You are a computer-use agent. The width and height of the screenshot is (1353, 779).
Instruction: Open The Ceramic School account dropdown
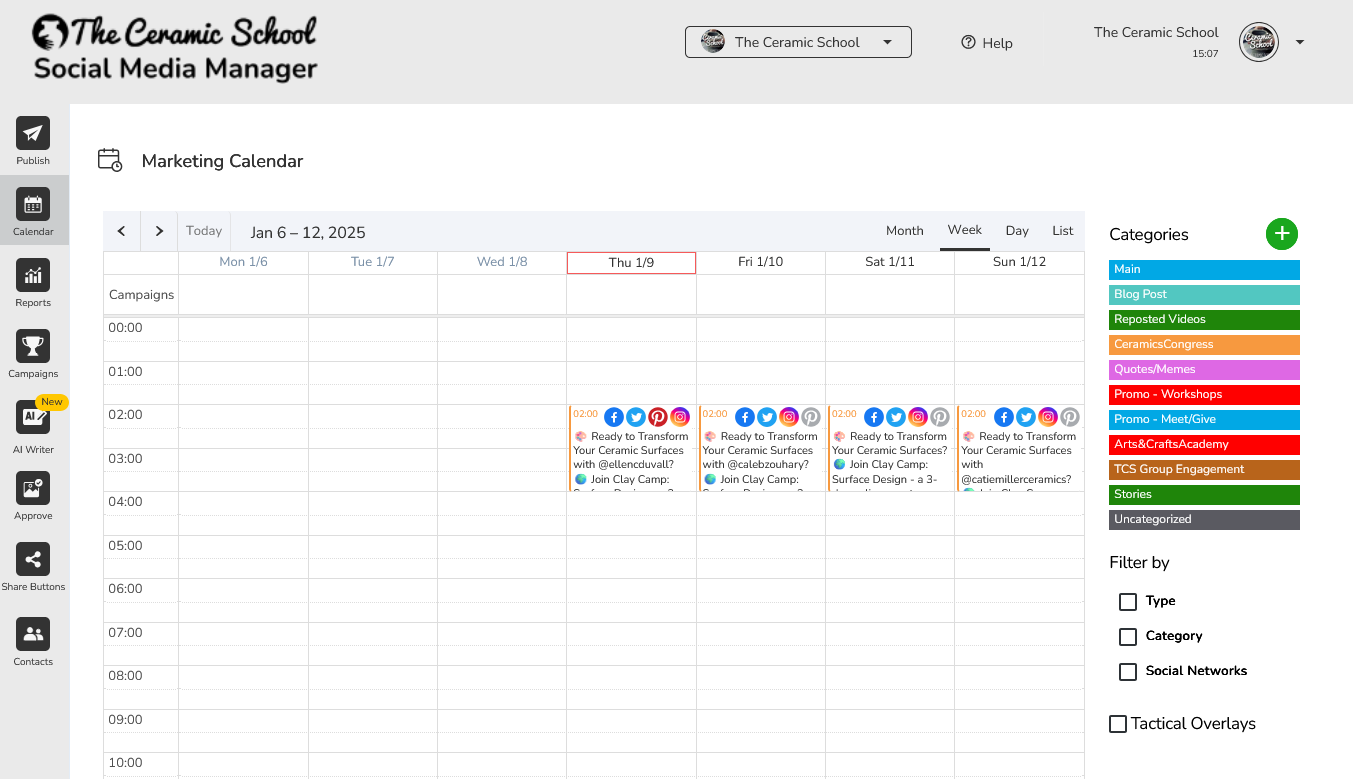click(798, 42)
